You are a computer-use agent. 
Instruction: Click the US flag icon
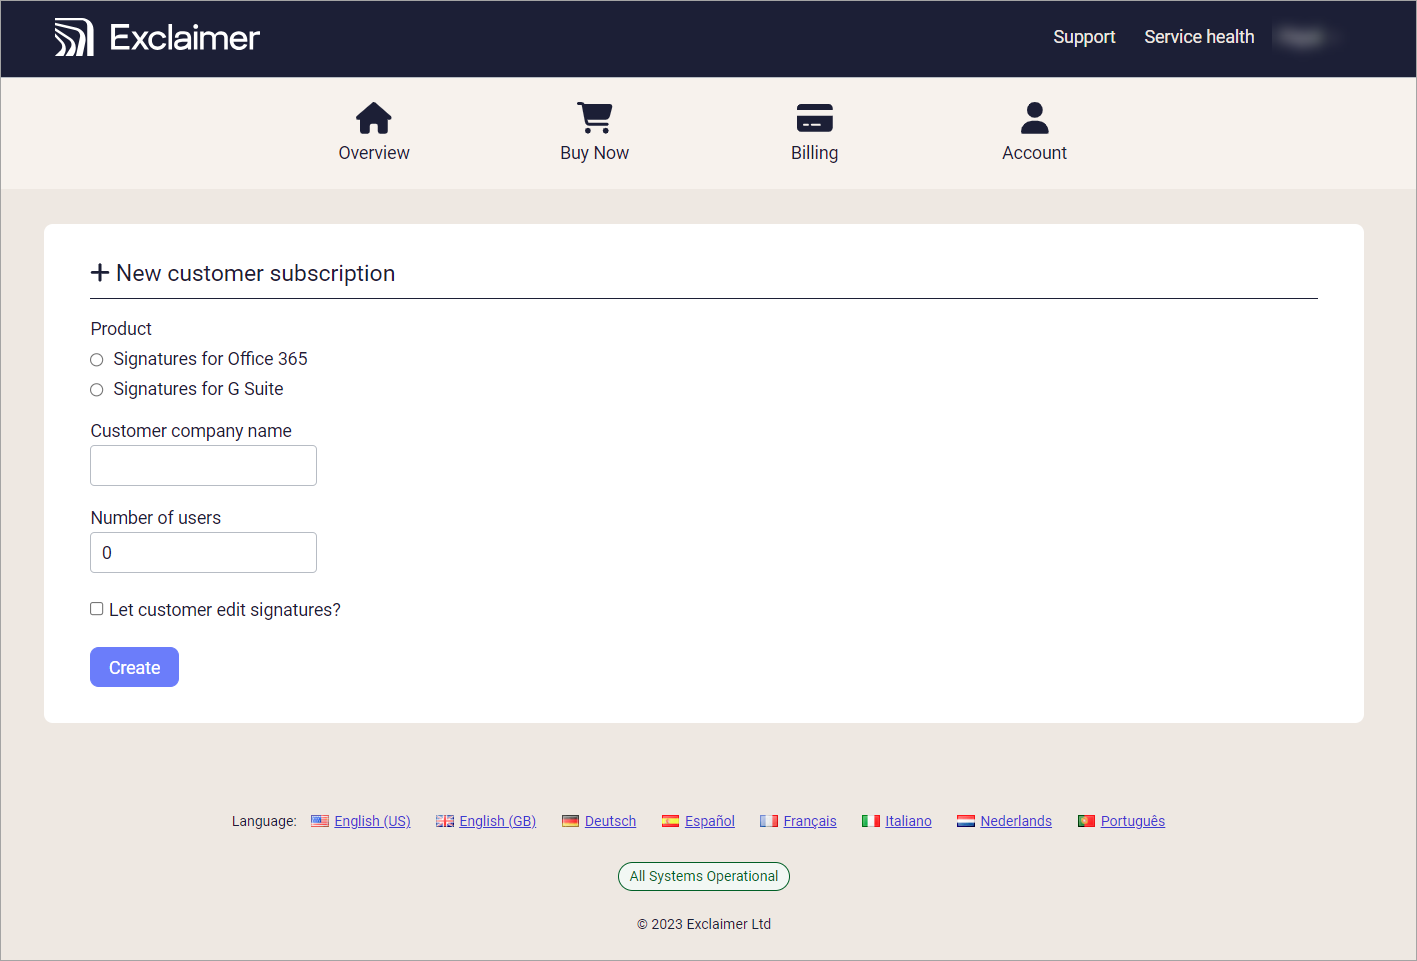tap(320, 821)
